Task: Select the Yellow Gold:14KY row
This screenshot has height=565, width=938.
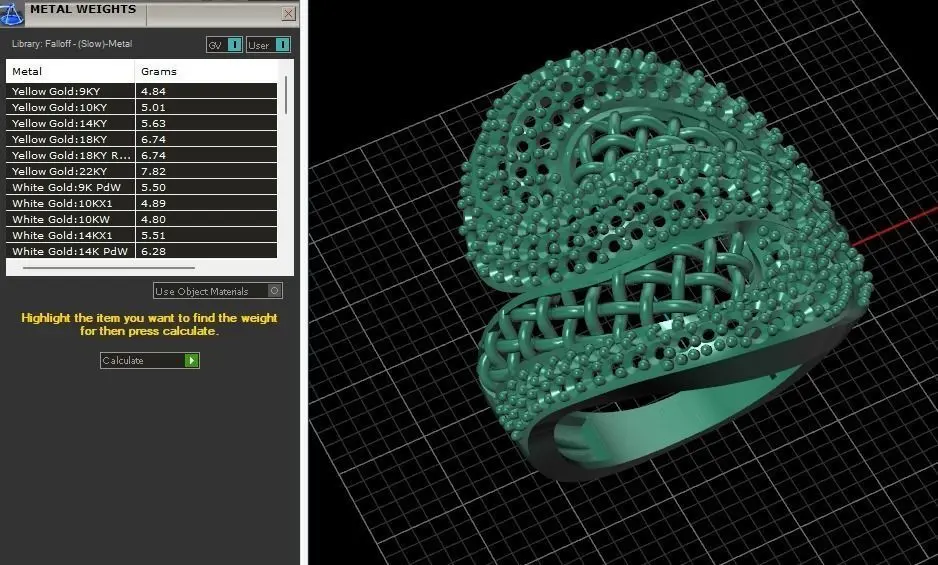Action: (142, 123)
